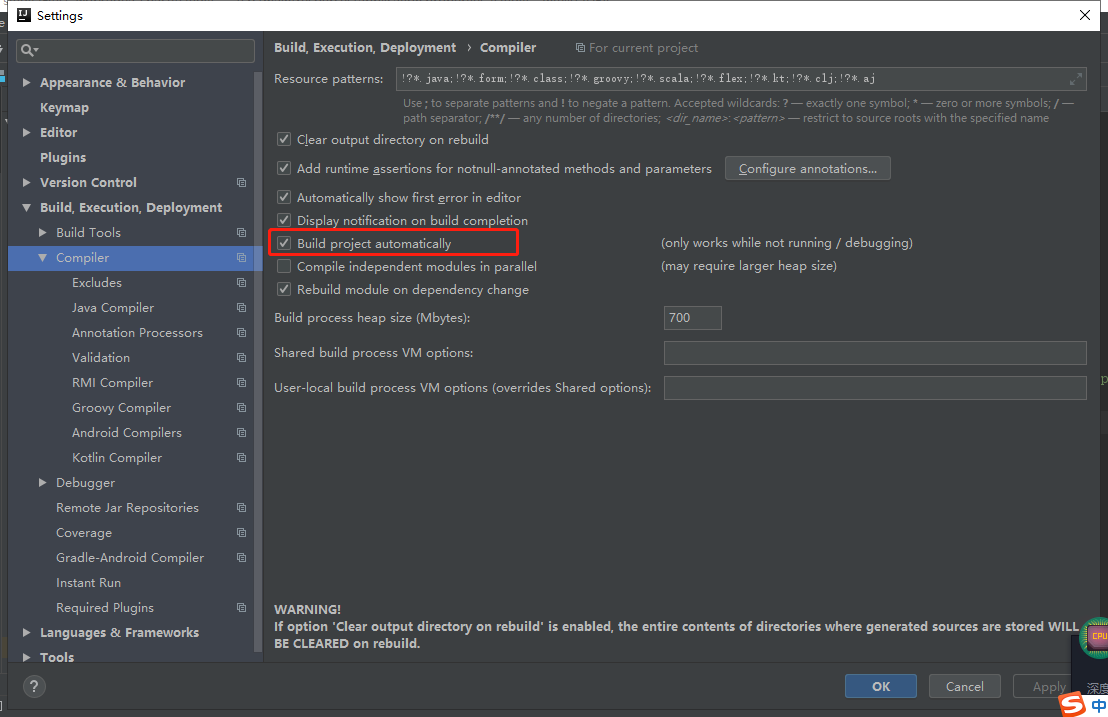Image resolution: width=1108 pixels, height=717 pixels.
Task: Click project-level icon next to Build Tools
Action: [x=242, y=232]
